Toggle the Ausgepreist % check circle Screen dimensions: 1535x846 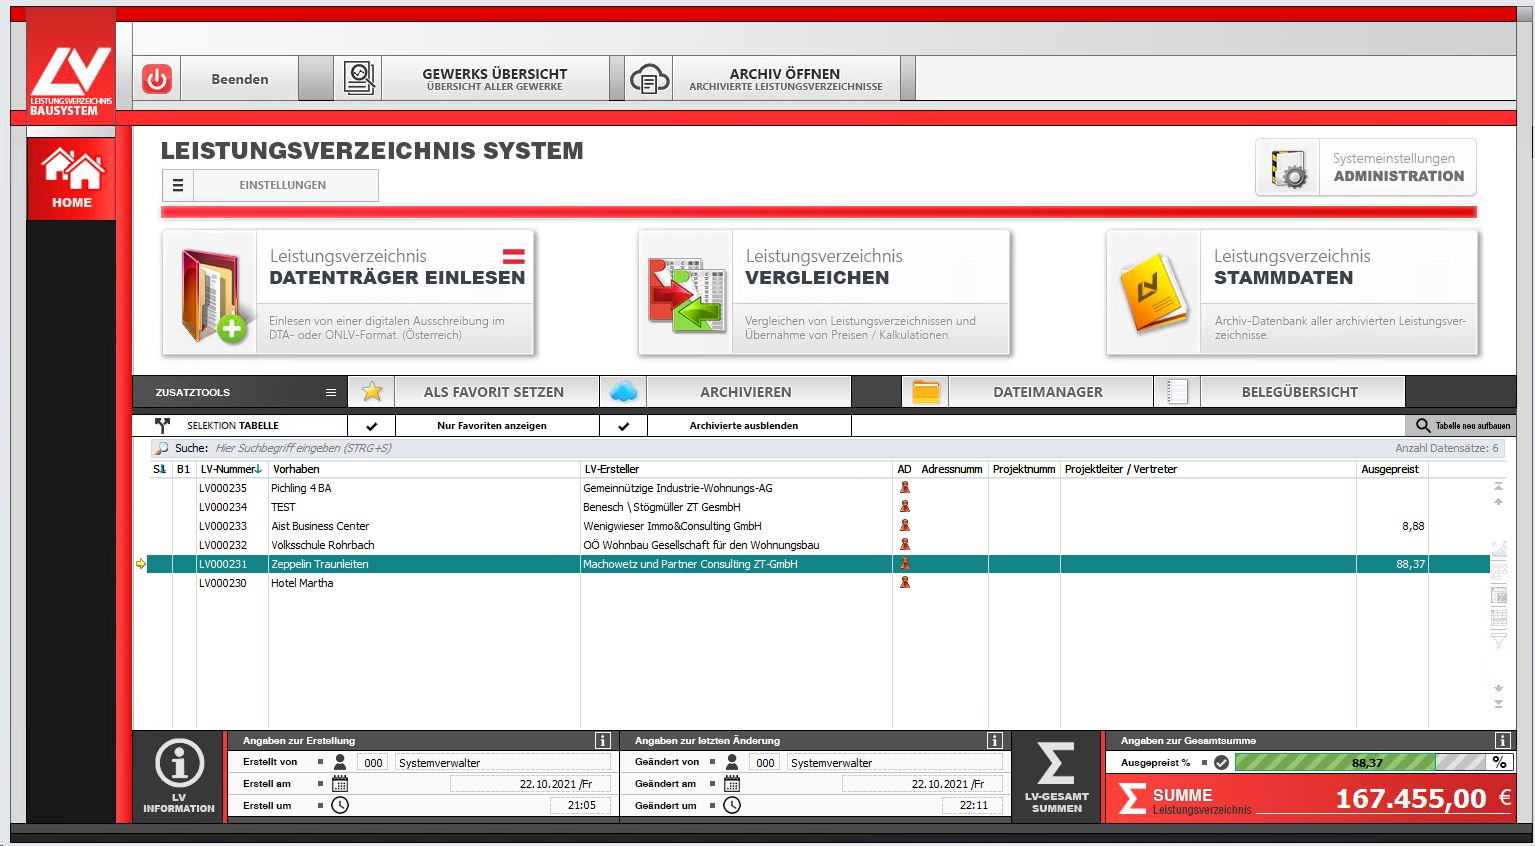pos(1221,762)
